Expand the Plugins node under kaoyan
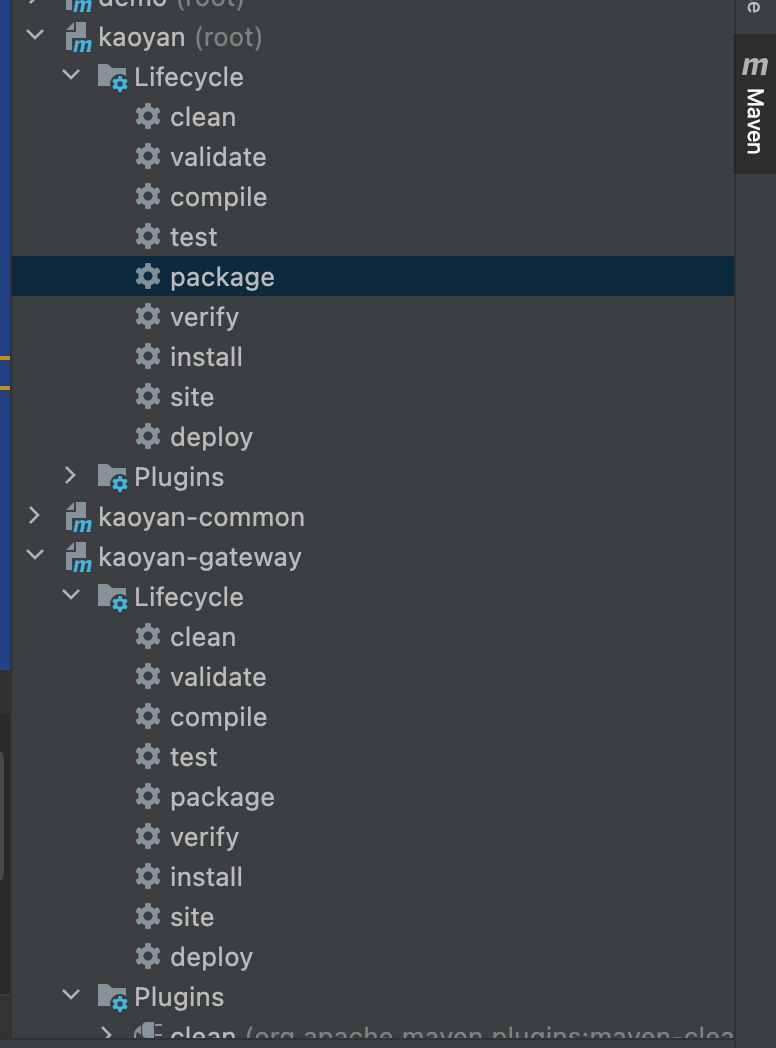 [68, 477]
